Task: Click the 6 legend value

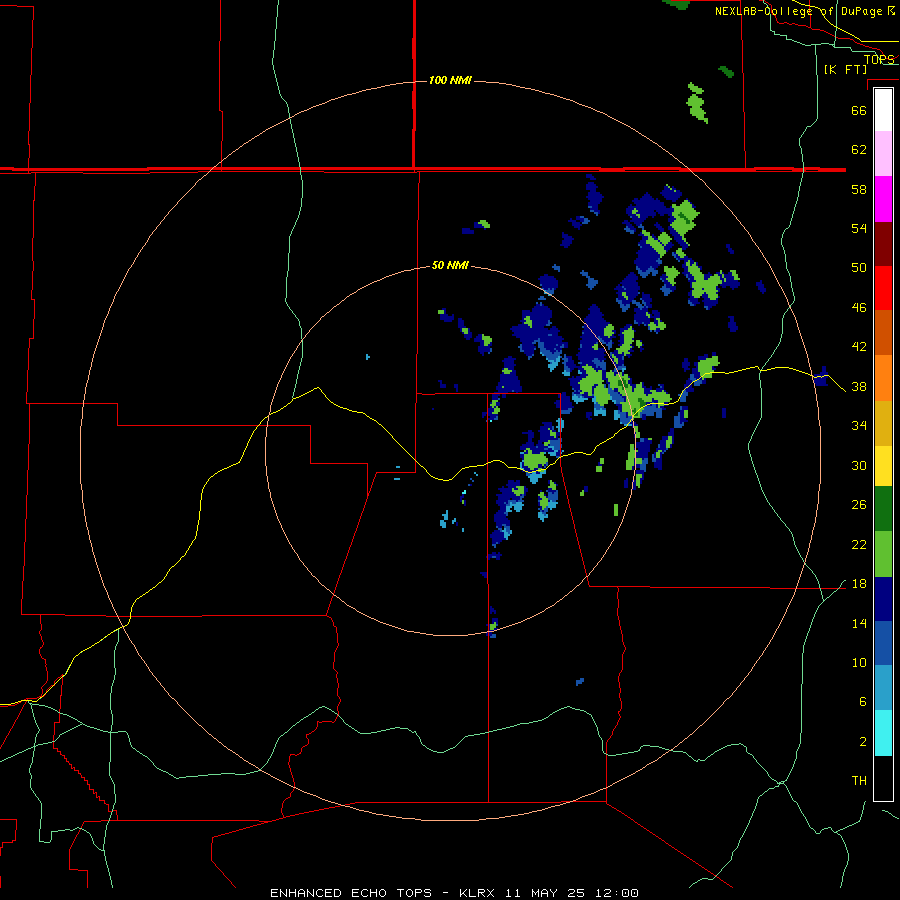Action: [863, 702]
